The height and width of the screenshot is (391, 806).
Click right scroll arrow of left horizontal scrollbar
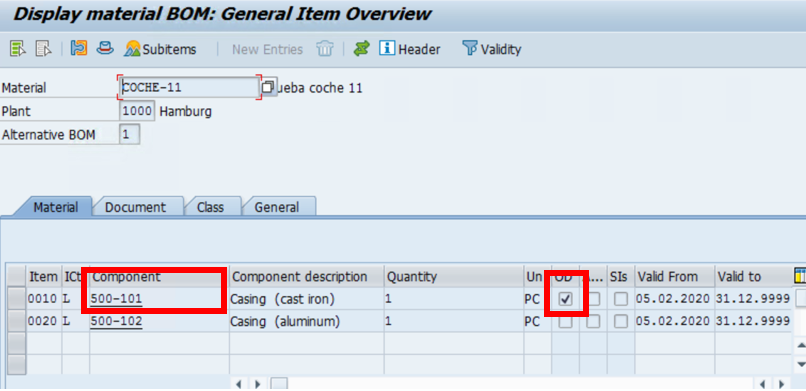click(x=259, y=383)
